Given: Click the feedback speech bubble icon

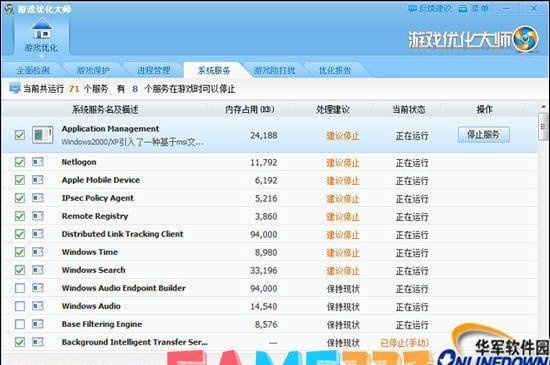Looking at the screenshot, I should click(x=412, y=8).
